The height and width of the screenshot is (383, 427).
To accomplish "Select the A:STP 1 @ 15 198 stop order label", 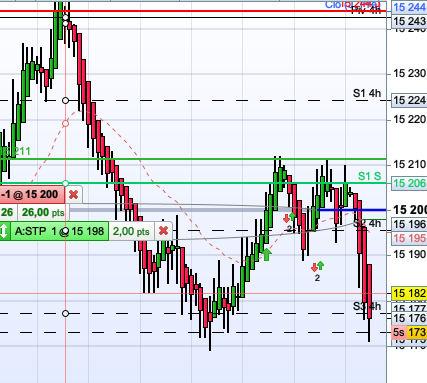I will (59, 231).
